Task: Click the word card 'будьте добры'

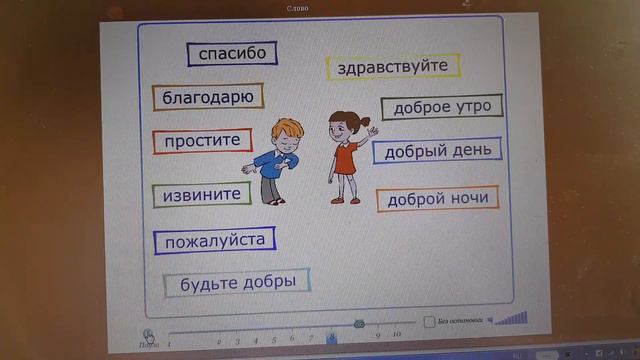Action: (238, 282)
